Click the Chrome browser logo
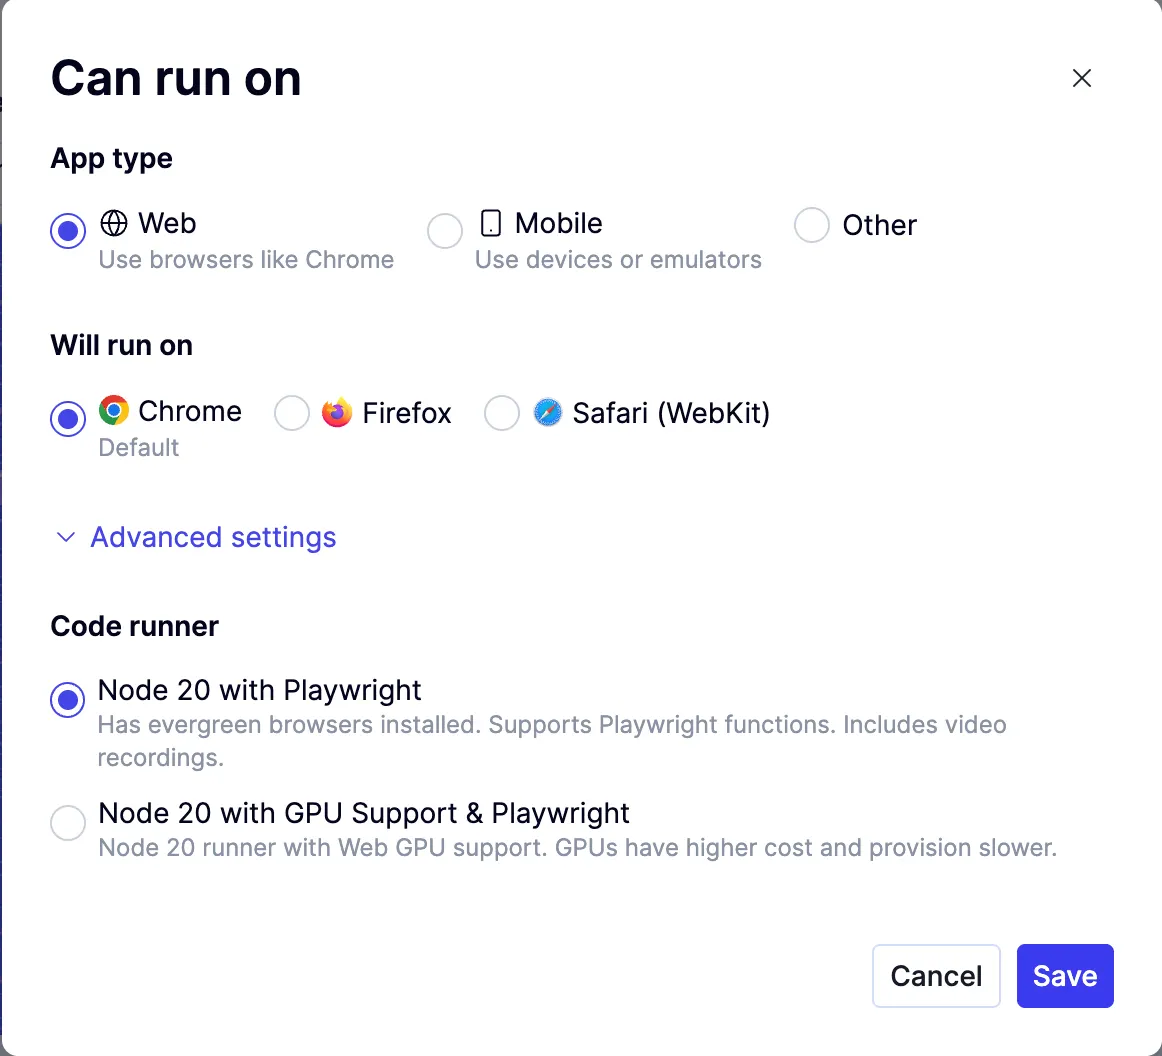 (x=114, y=410)
